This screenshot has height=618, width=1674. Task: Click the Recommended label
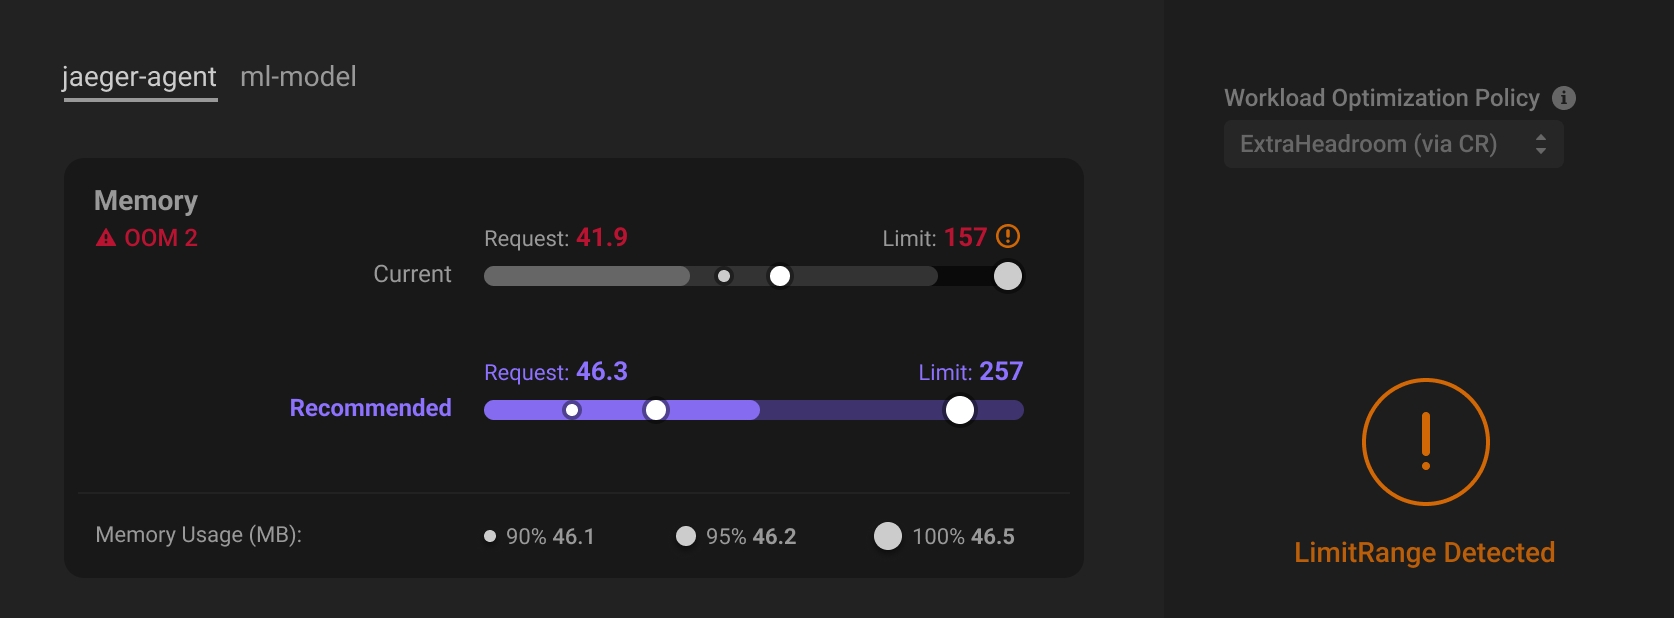(x=370, y=408)
